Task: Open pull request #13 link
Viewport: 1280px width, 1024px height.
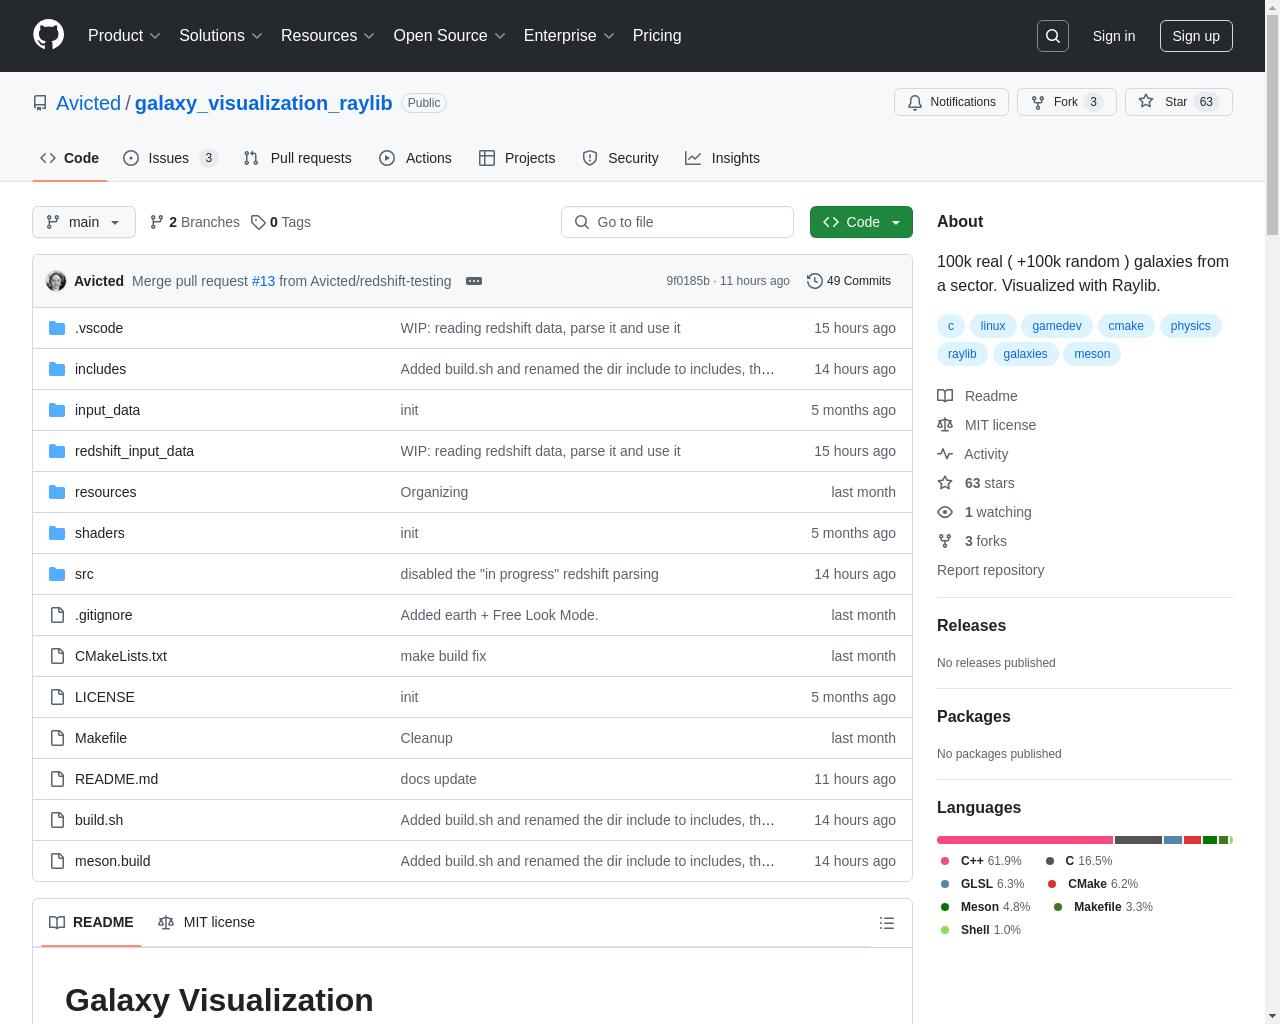Action: tap(263, 281)
